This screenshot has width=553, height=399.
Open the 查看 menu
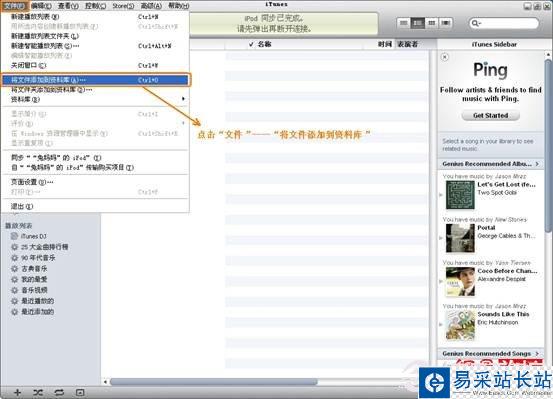click(68, 6)
